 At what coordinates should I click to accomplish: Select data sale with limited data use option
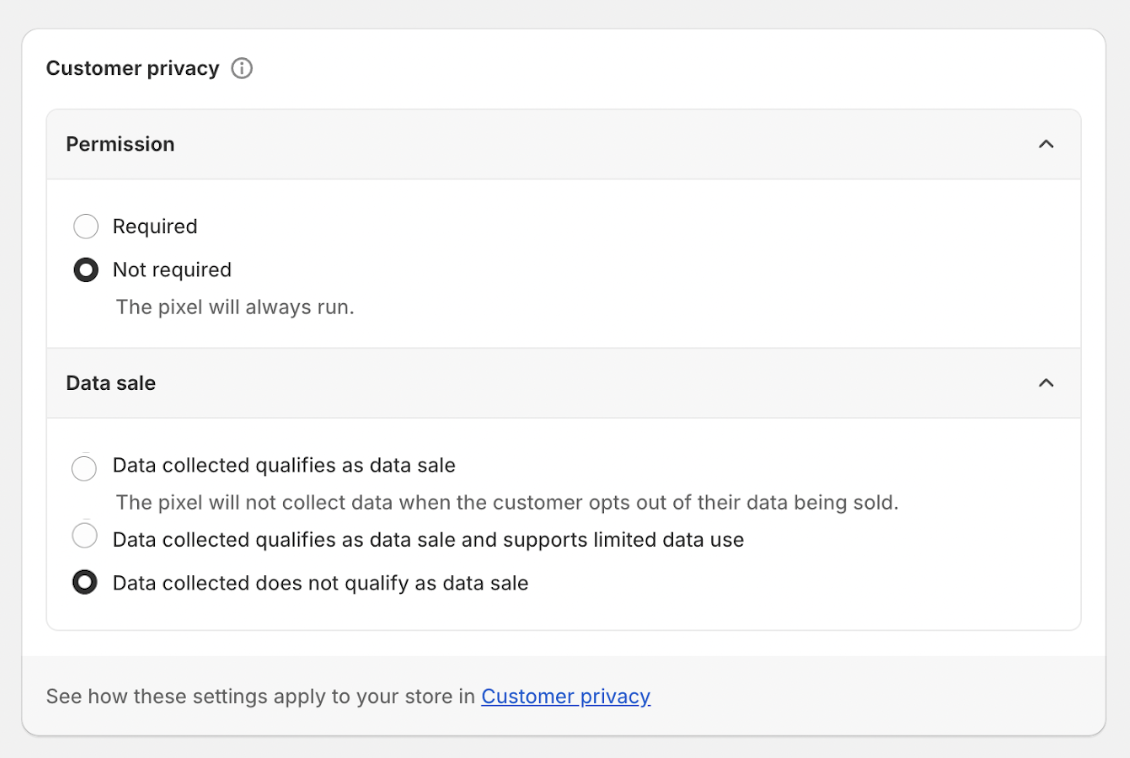pyautogui.click(x=84, y=538)
